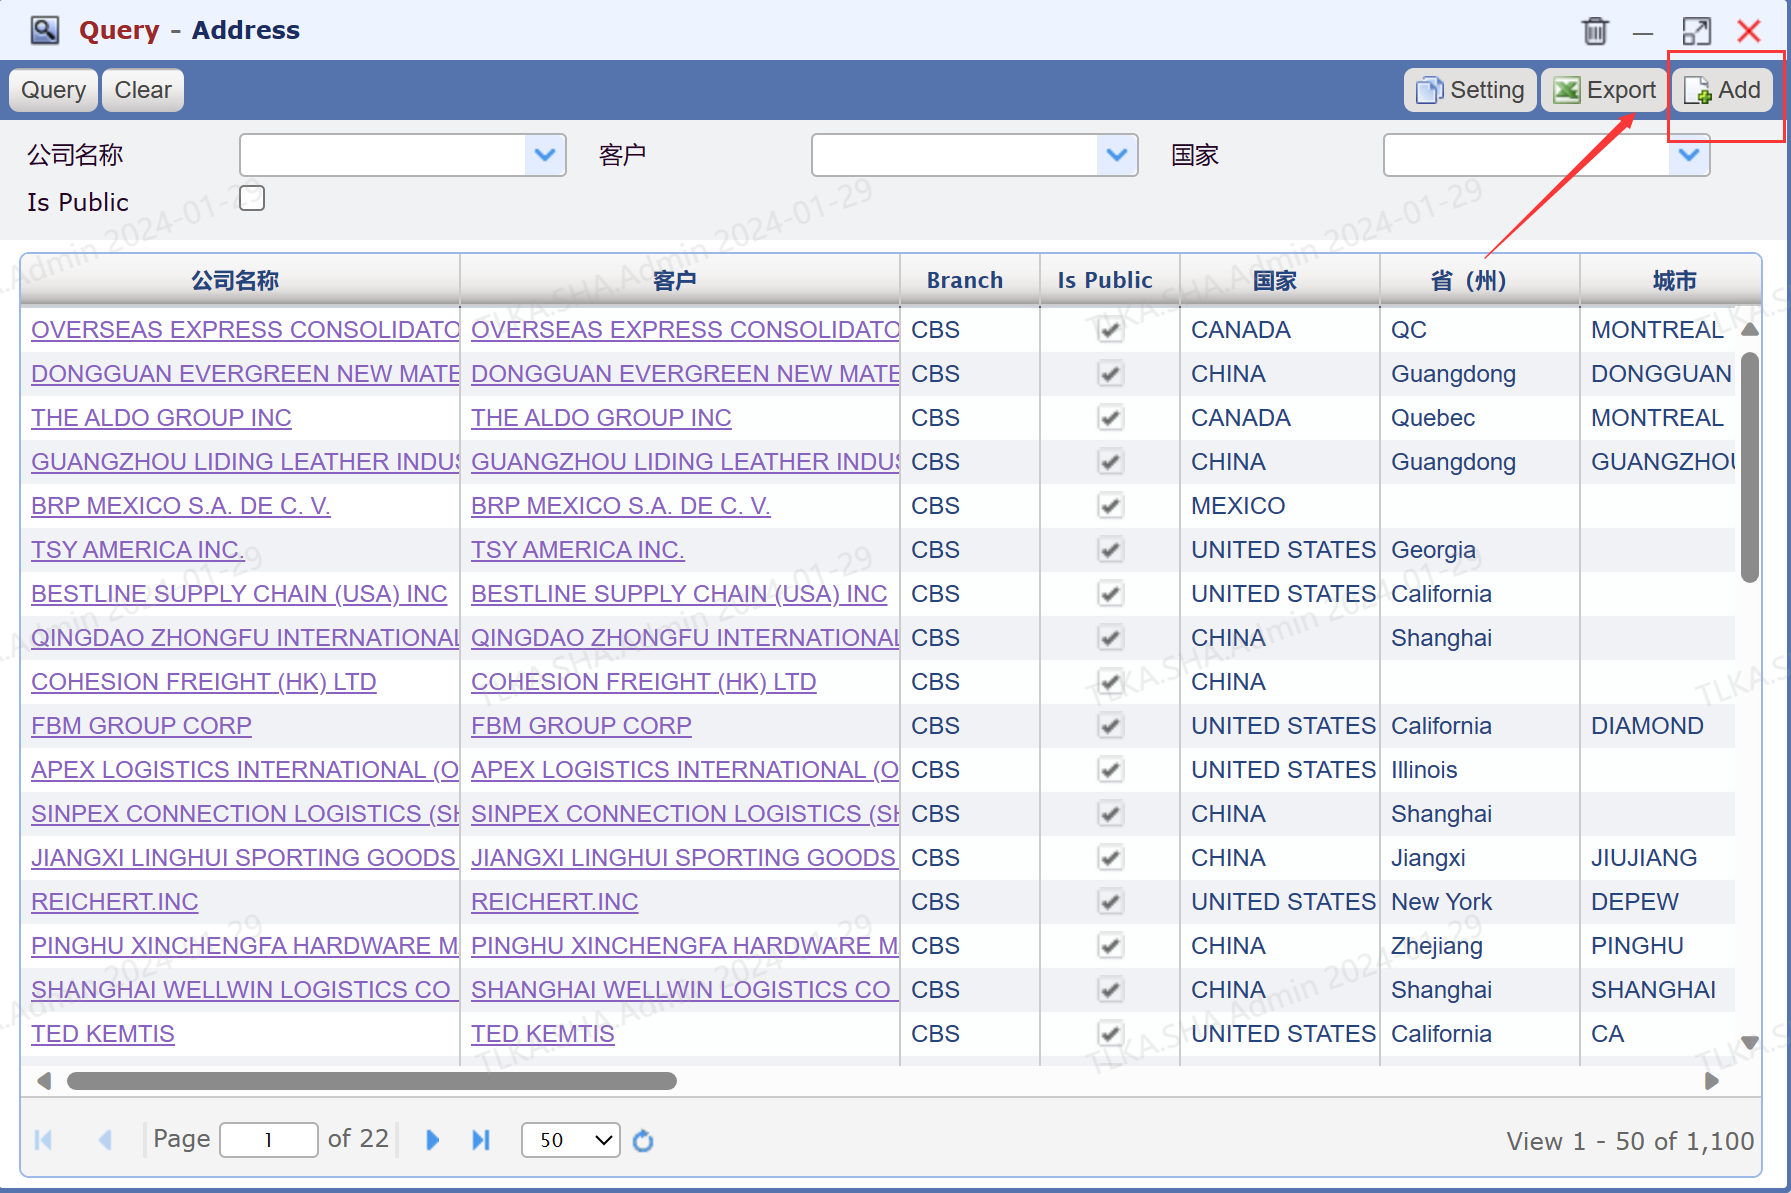This screenshot has height=1193, width=1791.
Task: Open TSY AMERICA INC. customer link
Action: click(x=578, y=550)
